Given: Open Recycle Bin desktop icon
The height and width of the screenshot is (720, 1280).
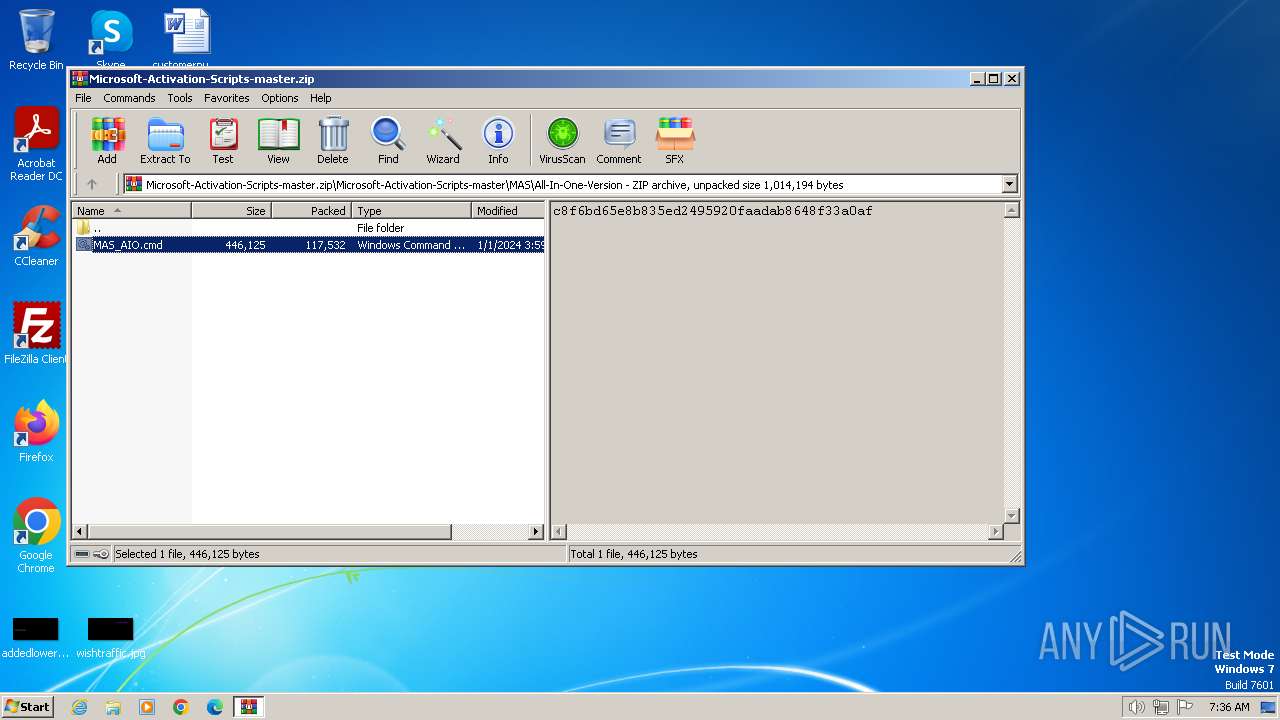Looking at the screenshot, I should 36,40.
